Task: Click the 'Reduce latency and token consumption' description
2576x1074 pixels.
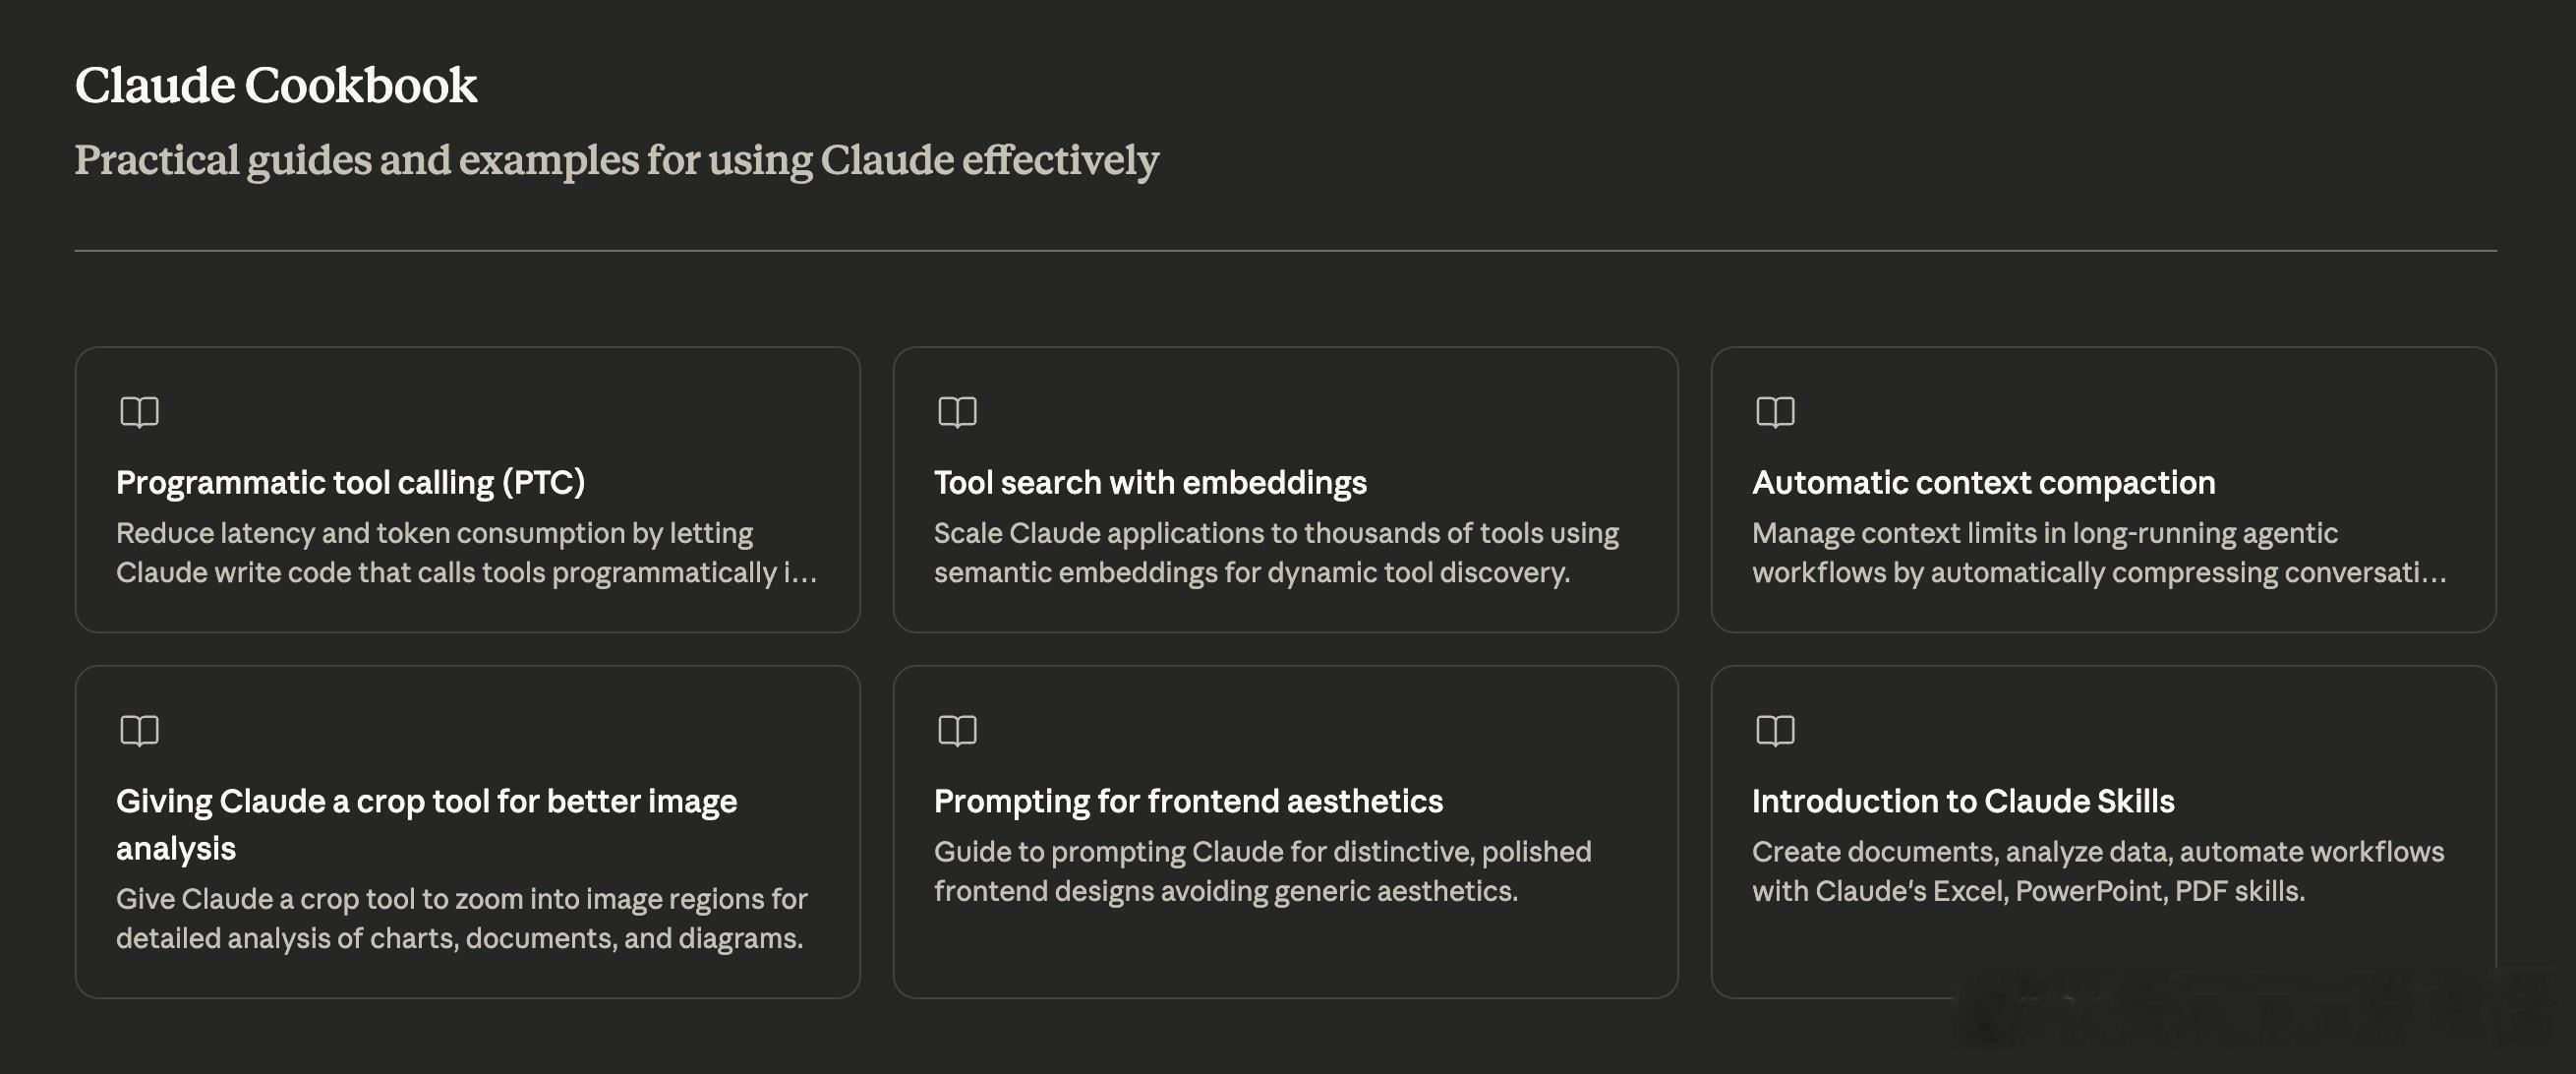Action: pos(466,553)
